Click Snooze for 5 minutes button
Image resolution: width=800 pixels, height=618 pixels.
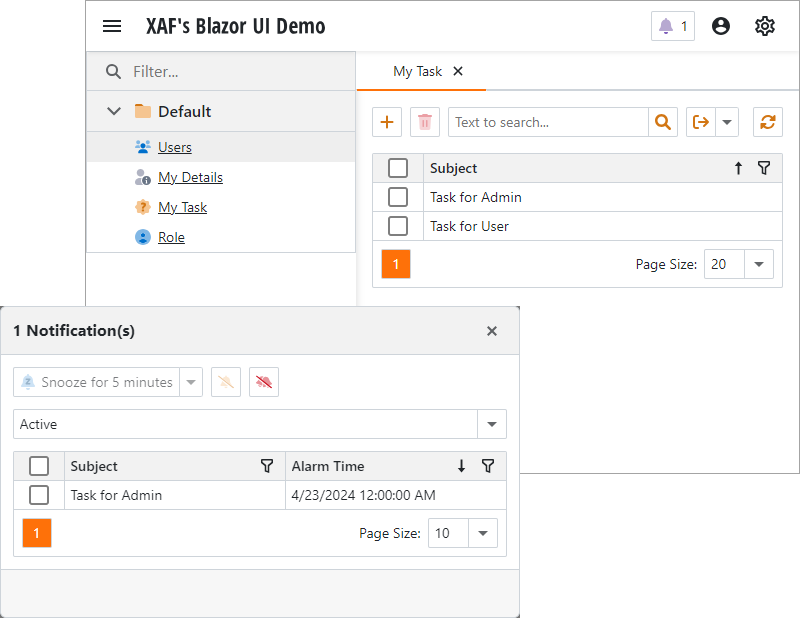(96, 382)
